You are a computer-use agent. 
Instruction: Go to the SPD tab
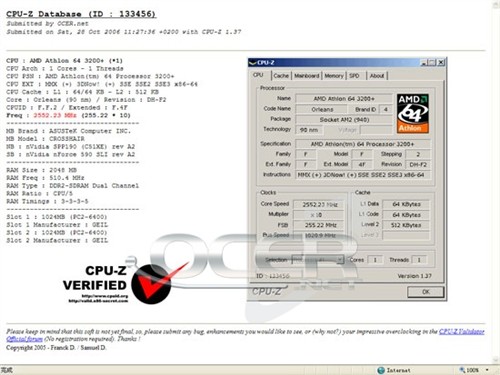(x=354, y=76)
